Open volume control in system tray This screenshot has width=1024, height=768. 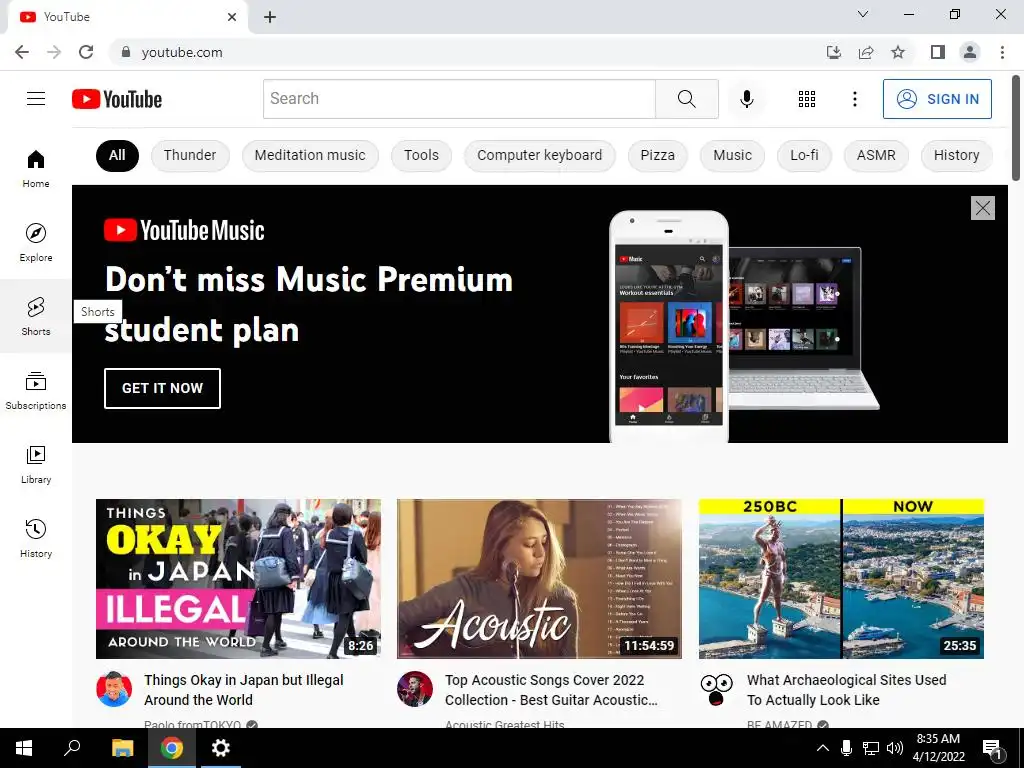click(x=895, y=748)
